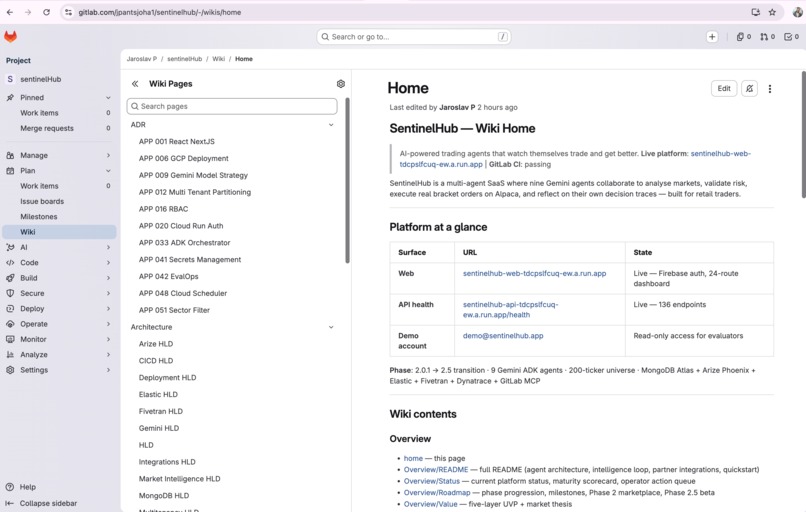Expand the Manage menu
806x512 pixels.
click(x=108, y=155)
